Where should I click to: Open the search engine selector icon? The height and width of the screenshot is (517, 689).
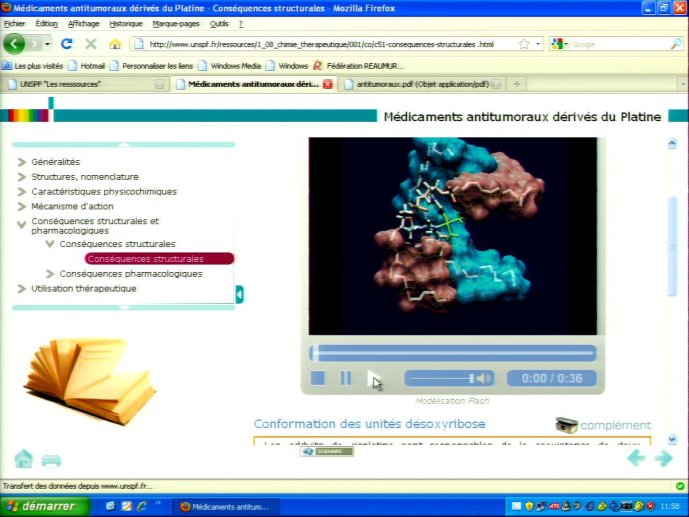[558, 44]
